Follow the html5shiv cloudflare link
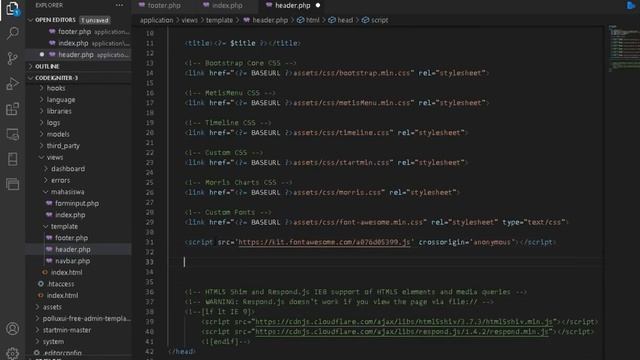This screenshot has height=360, width=640. 404,322
